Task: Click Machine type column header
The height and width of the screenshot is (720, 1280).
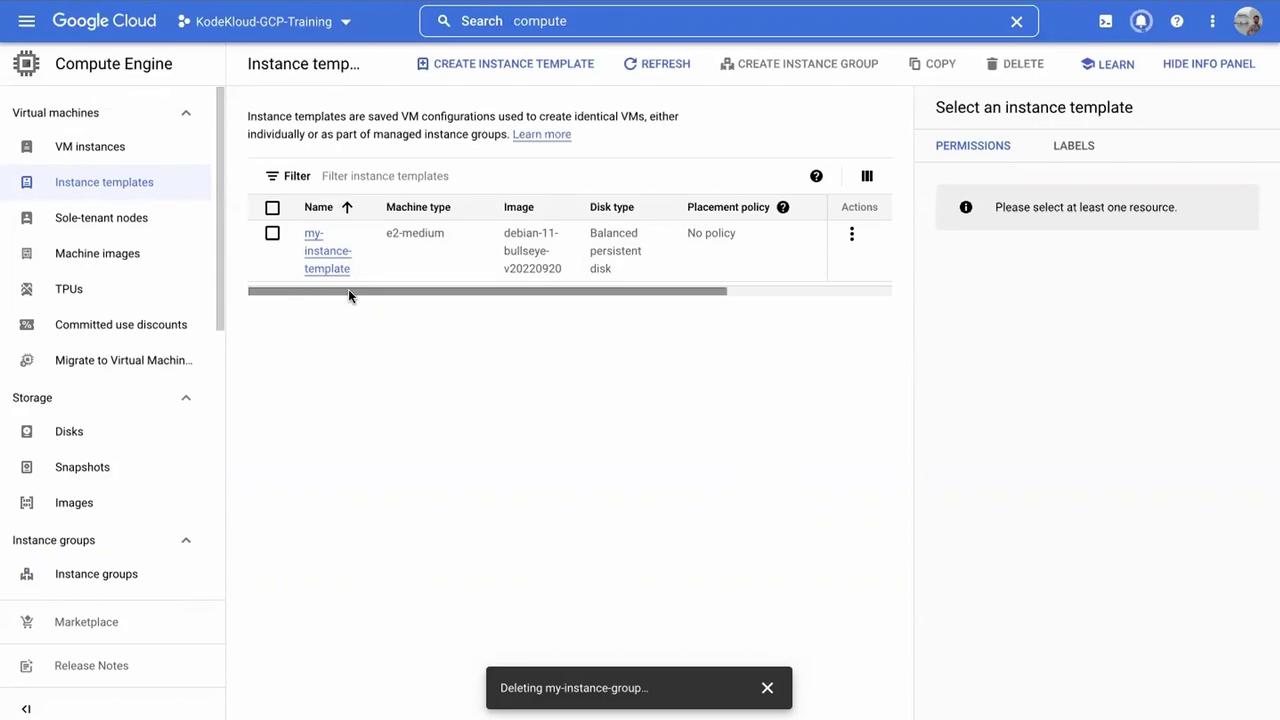Action: pos(418,207)
